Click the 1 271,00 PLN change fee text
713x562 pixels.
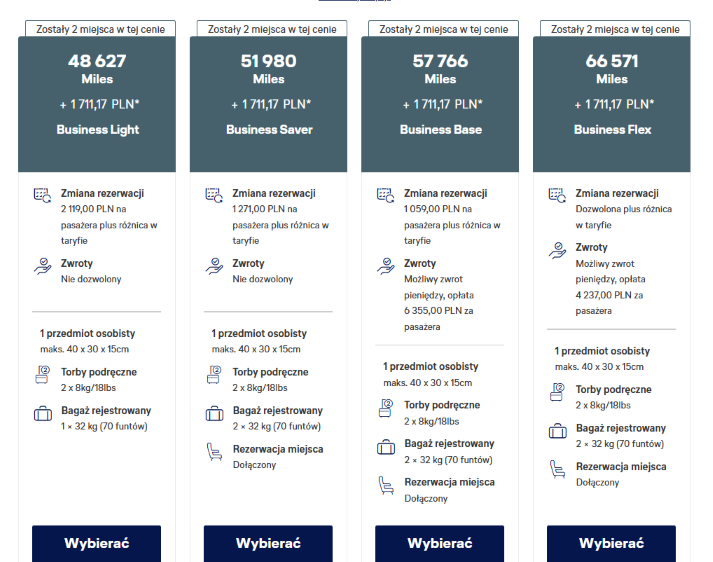[x=281, y=225]
